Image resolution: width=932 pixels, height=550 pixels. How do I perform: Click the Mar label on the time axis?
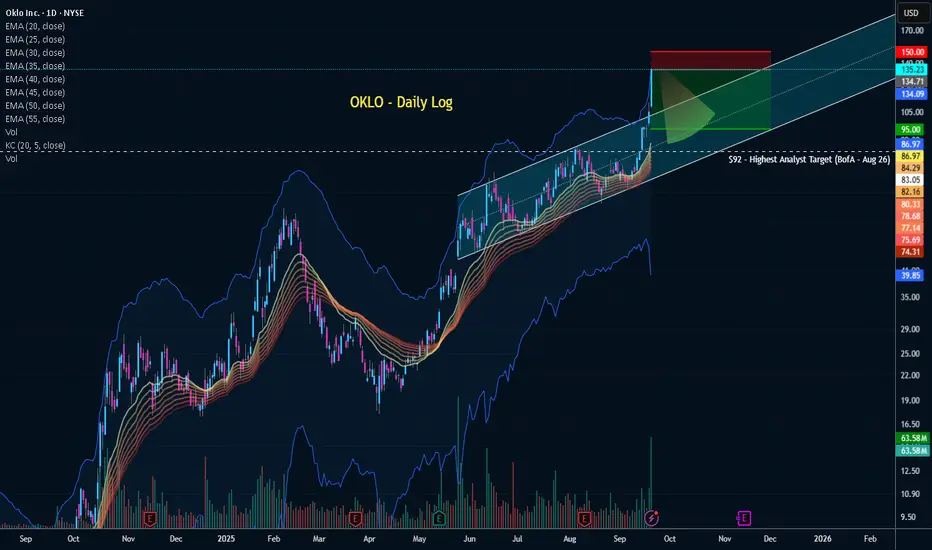[x=319, y=539]
